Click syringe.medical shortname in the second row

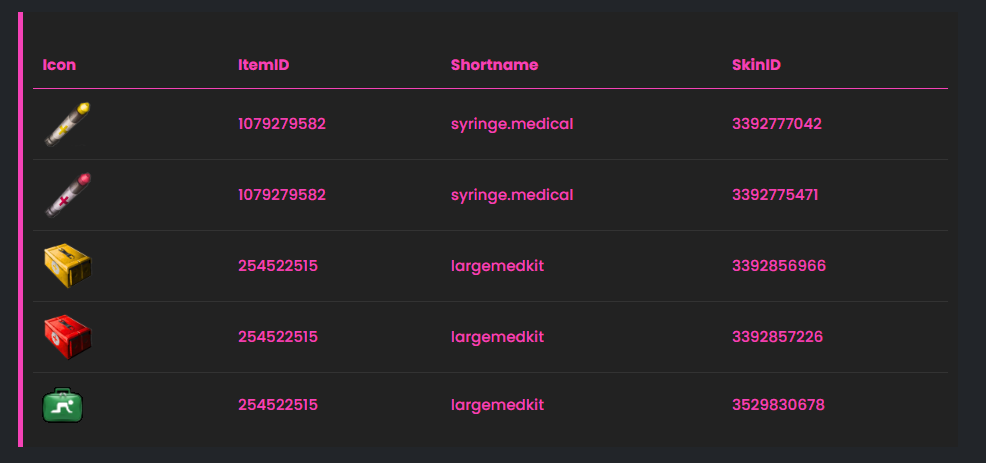512,195
